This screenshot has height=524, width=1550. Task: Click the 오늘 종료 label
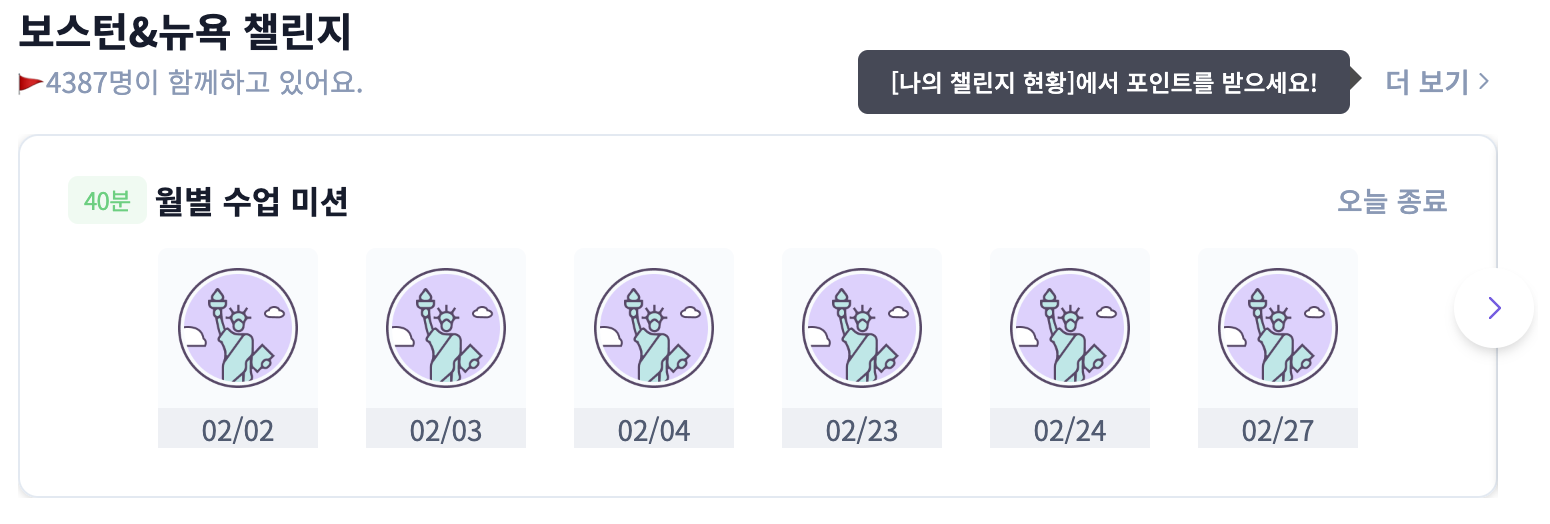(1392, 201)
